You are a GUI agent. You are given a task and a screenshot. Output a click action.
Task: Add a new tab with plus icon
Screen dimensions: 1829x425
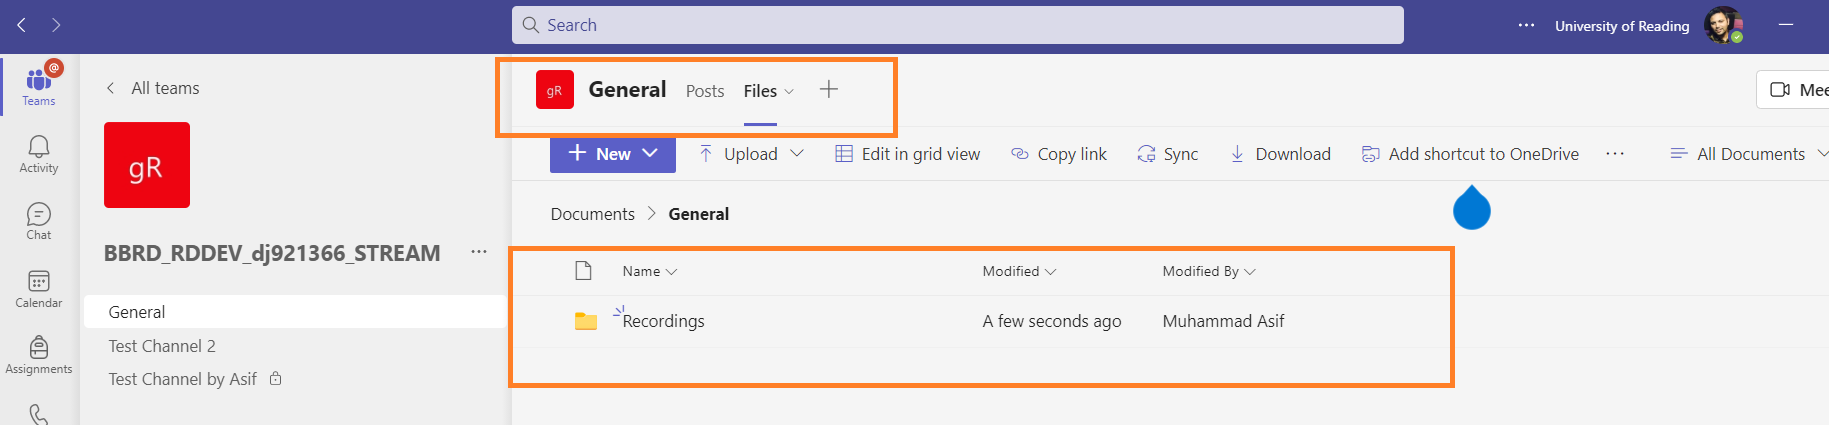coord(828,90)
